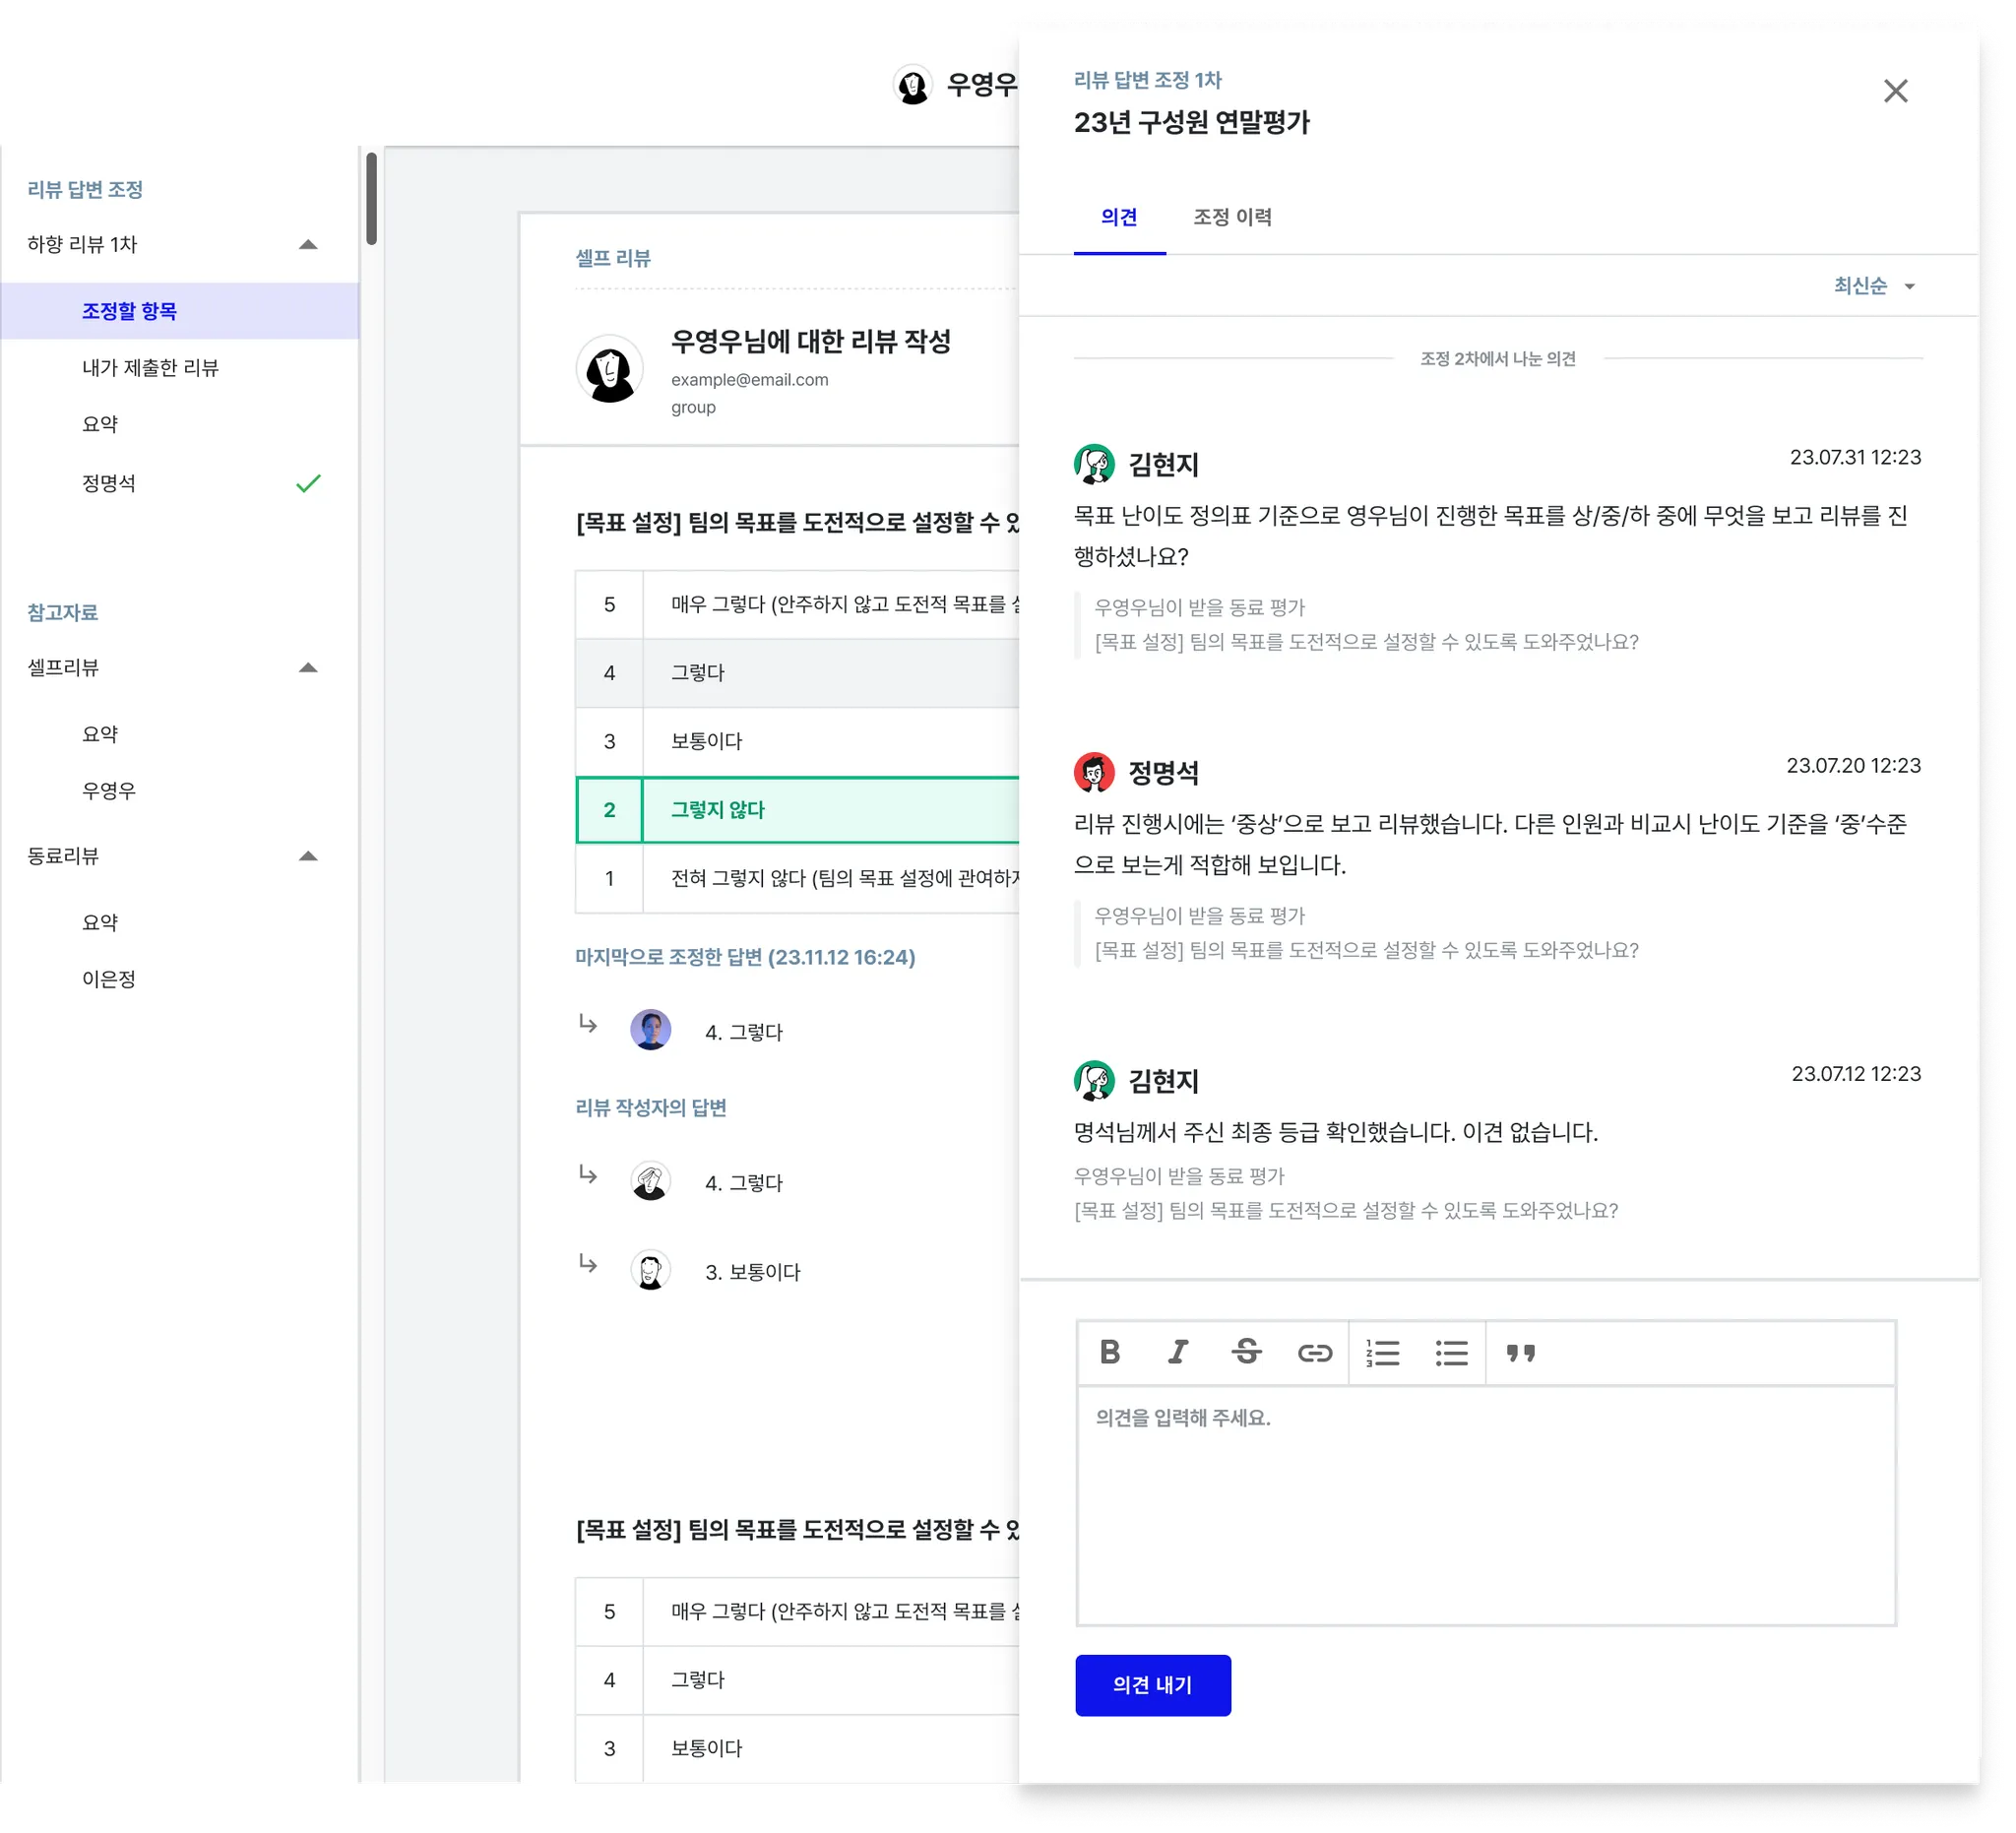Open the 내가 제출한 리뷰 menu item
This screenshot has height=1833, width=2016.
pyautogui.click(x=150, y=368)
